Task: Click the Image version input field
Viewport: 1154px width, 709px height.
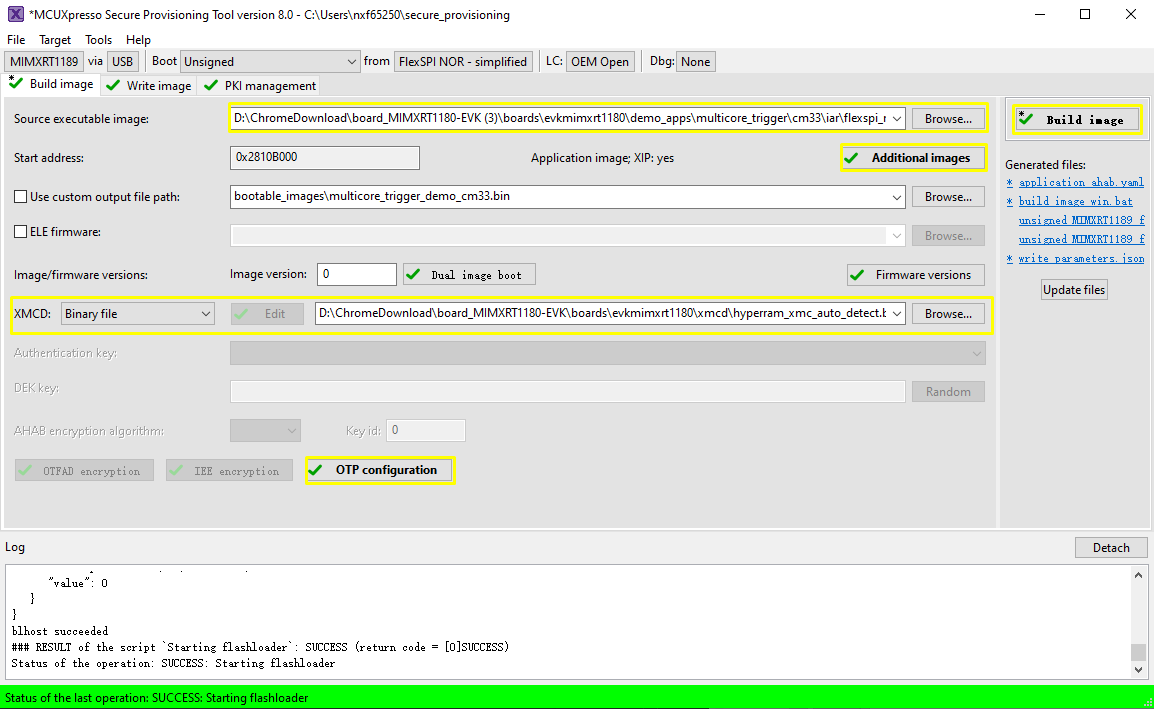Action: click(357, 275)
